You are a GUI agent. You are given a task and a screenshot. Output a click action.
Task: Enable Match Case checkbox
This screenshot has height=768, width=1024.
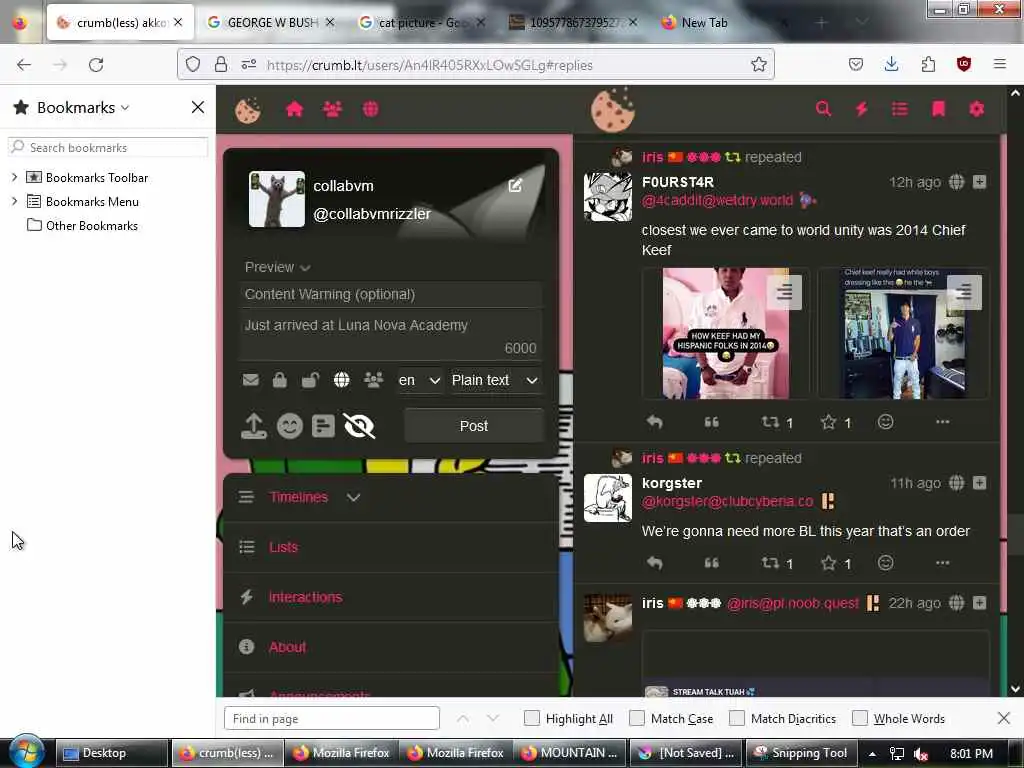click(637, 718)
